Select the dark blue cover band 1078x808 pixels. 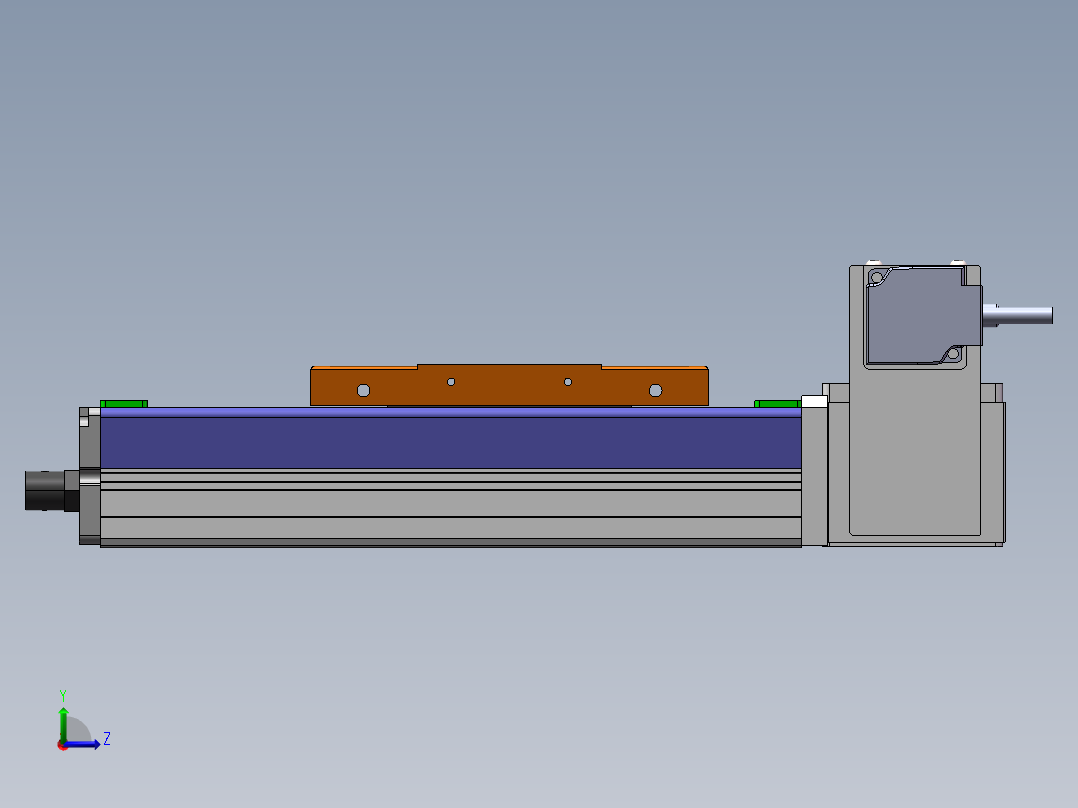[451, 443]
